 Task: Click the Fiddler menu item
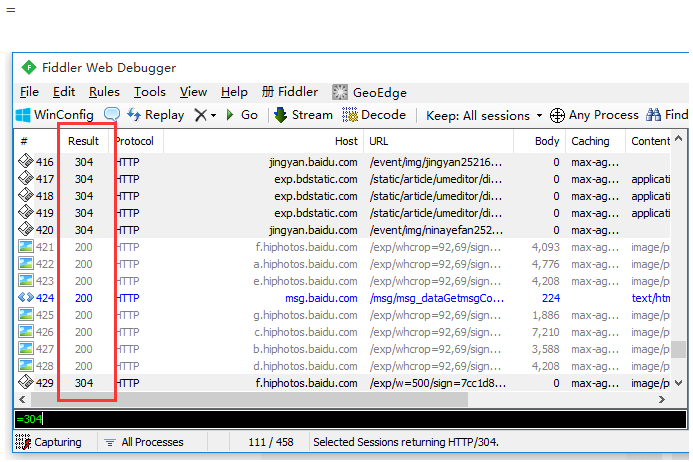(x=290, y=92)
